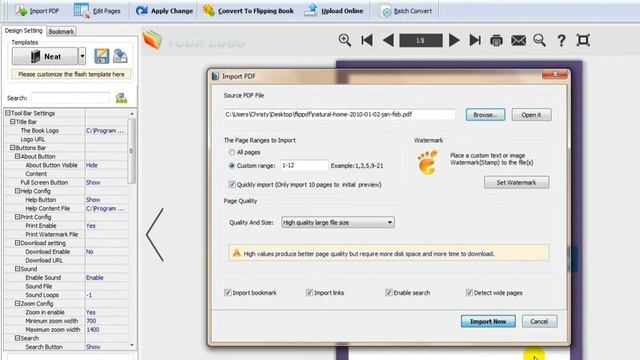This screenshot has width=640, height=360.
Task: Select the Enable Sound row
Action: (66, 278)
